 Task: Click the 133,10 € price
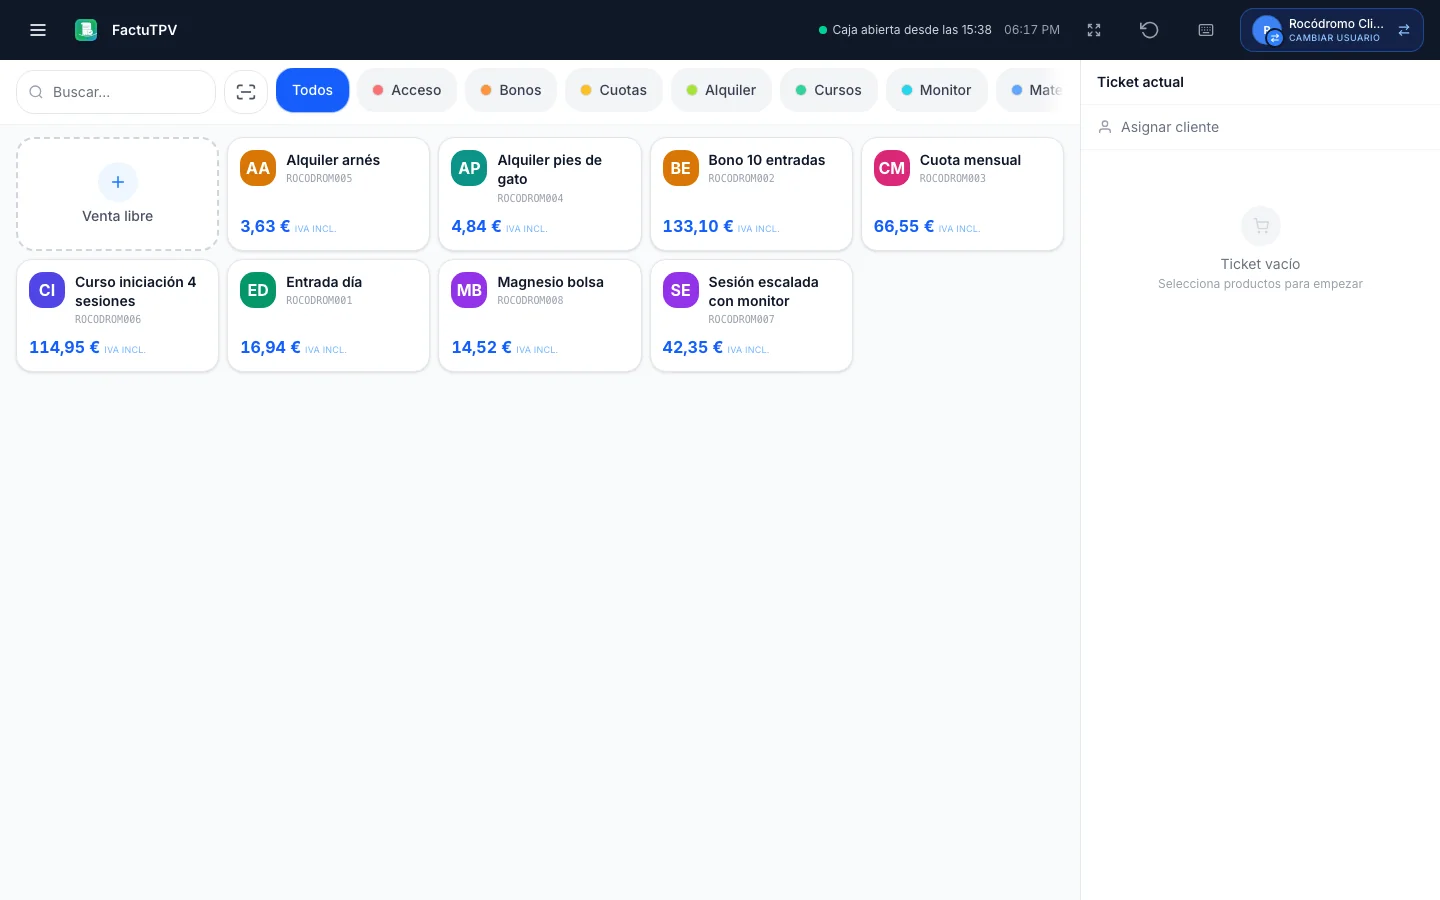(x=698, y=226)
